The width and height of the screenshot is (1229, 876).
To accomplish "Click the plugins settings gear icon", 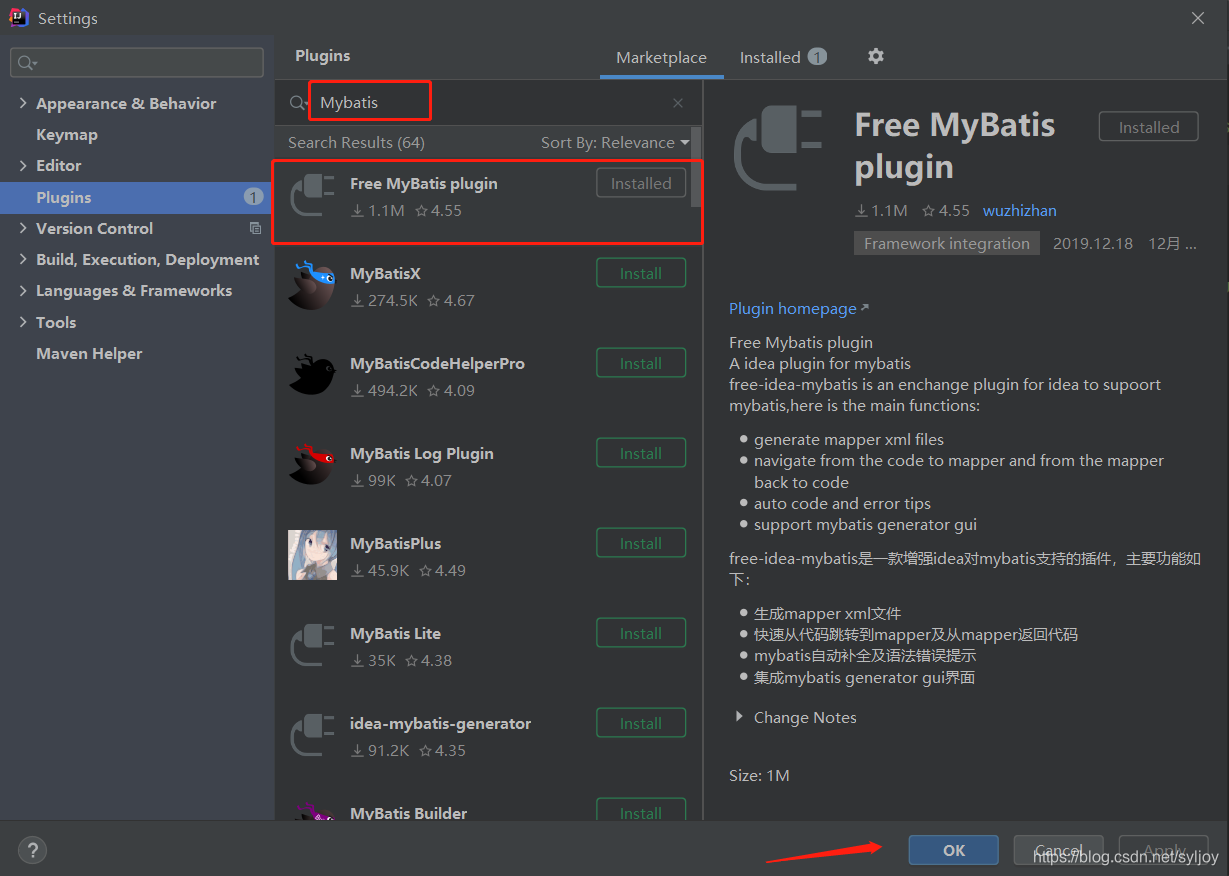I will [876, 56].
